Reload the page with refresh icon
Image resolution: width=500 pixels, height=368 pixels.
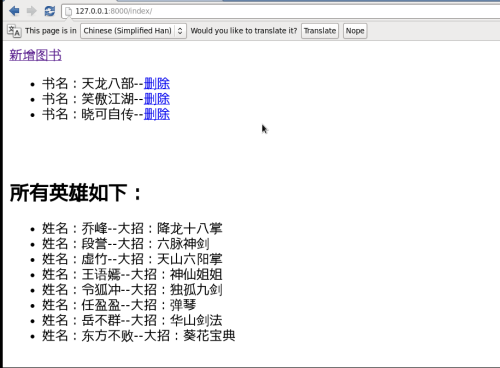(x=50, y=11)
